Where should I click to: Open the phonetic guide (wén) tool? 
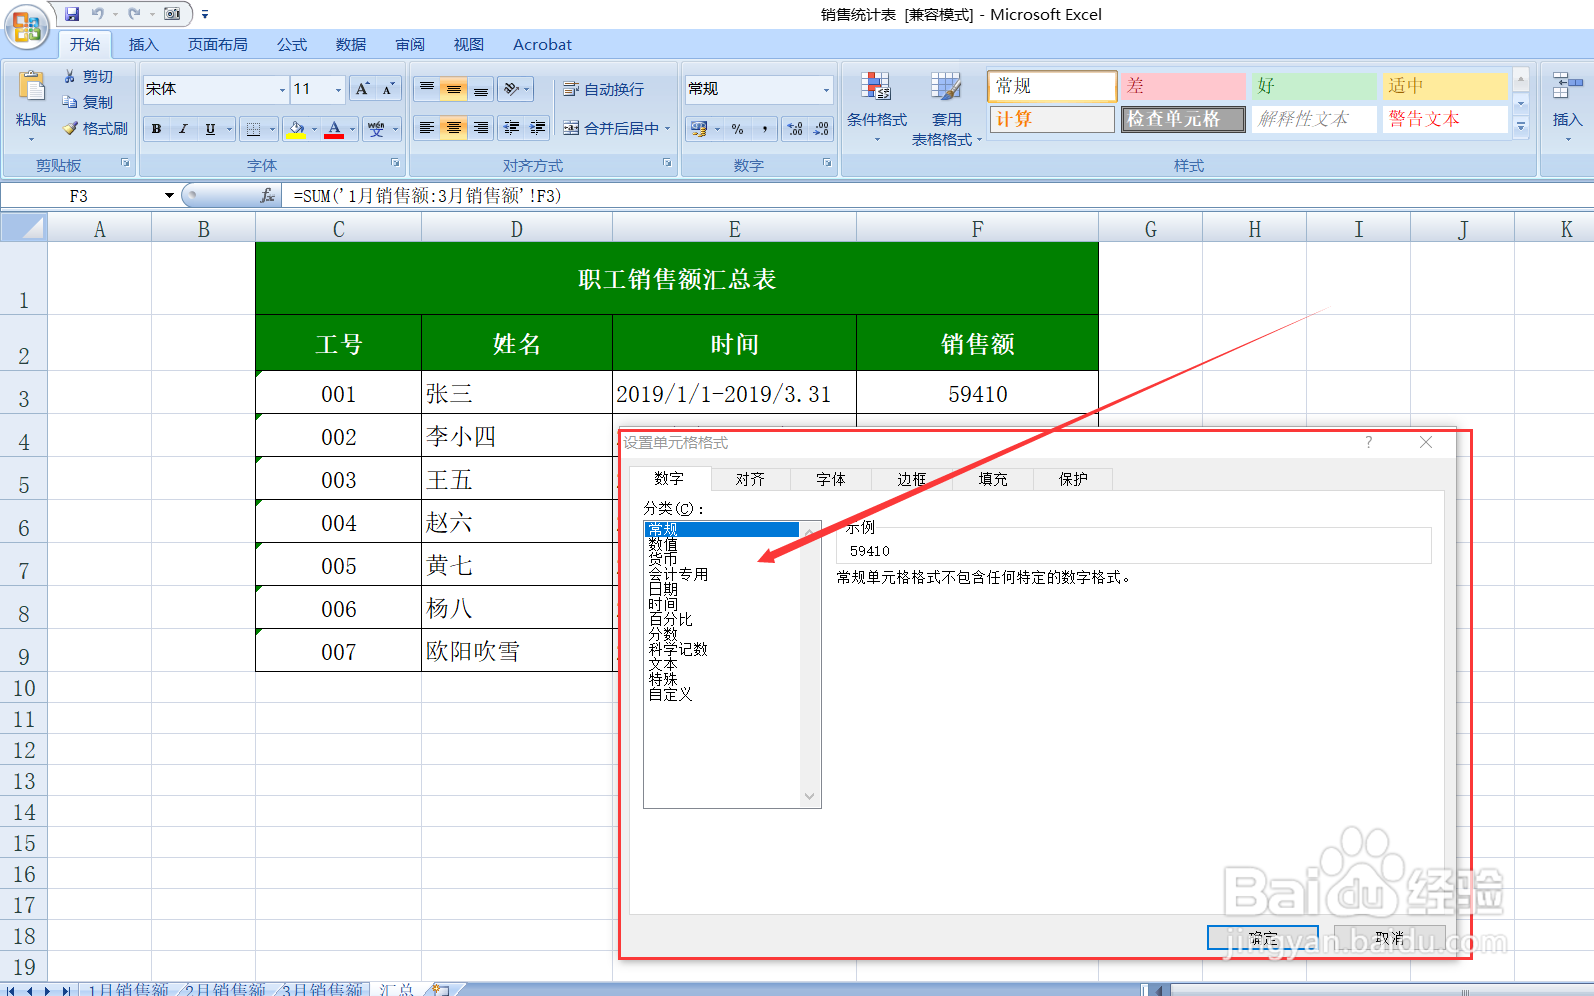(376, 129)
